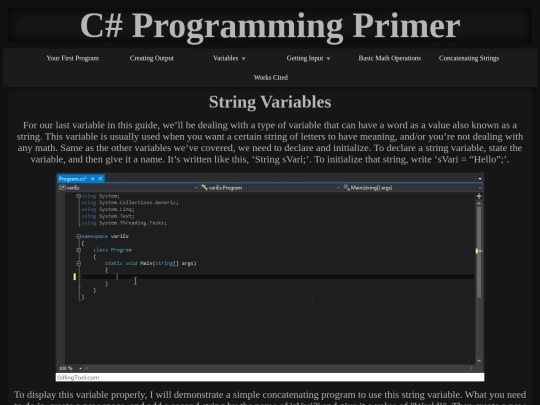Click the editor vertical scrollbar thumb

click(x=479, y=251)
